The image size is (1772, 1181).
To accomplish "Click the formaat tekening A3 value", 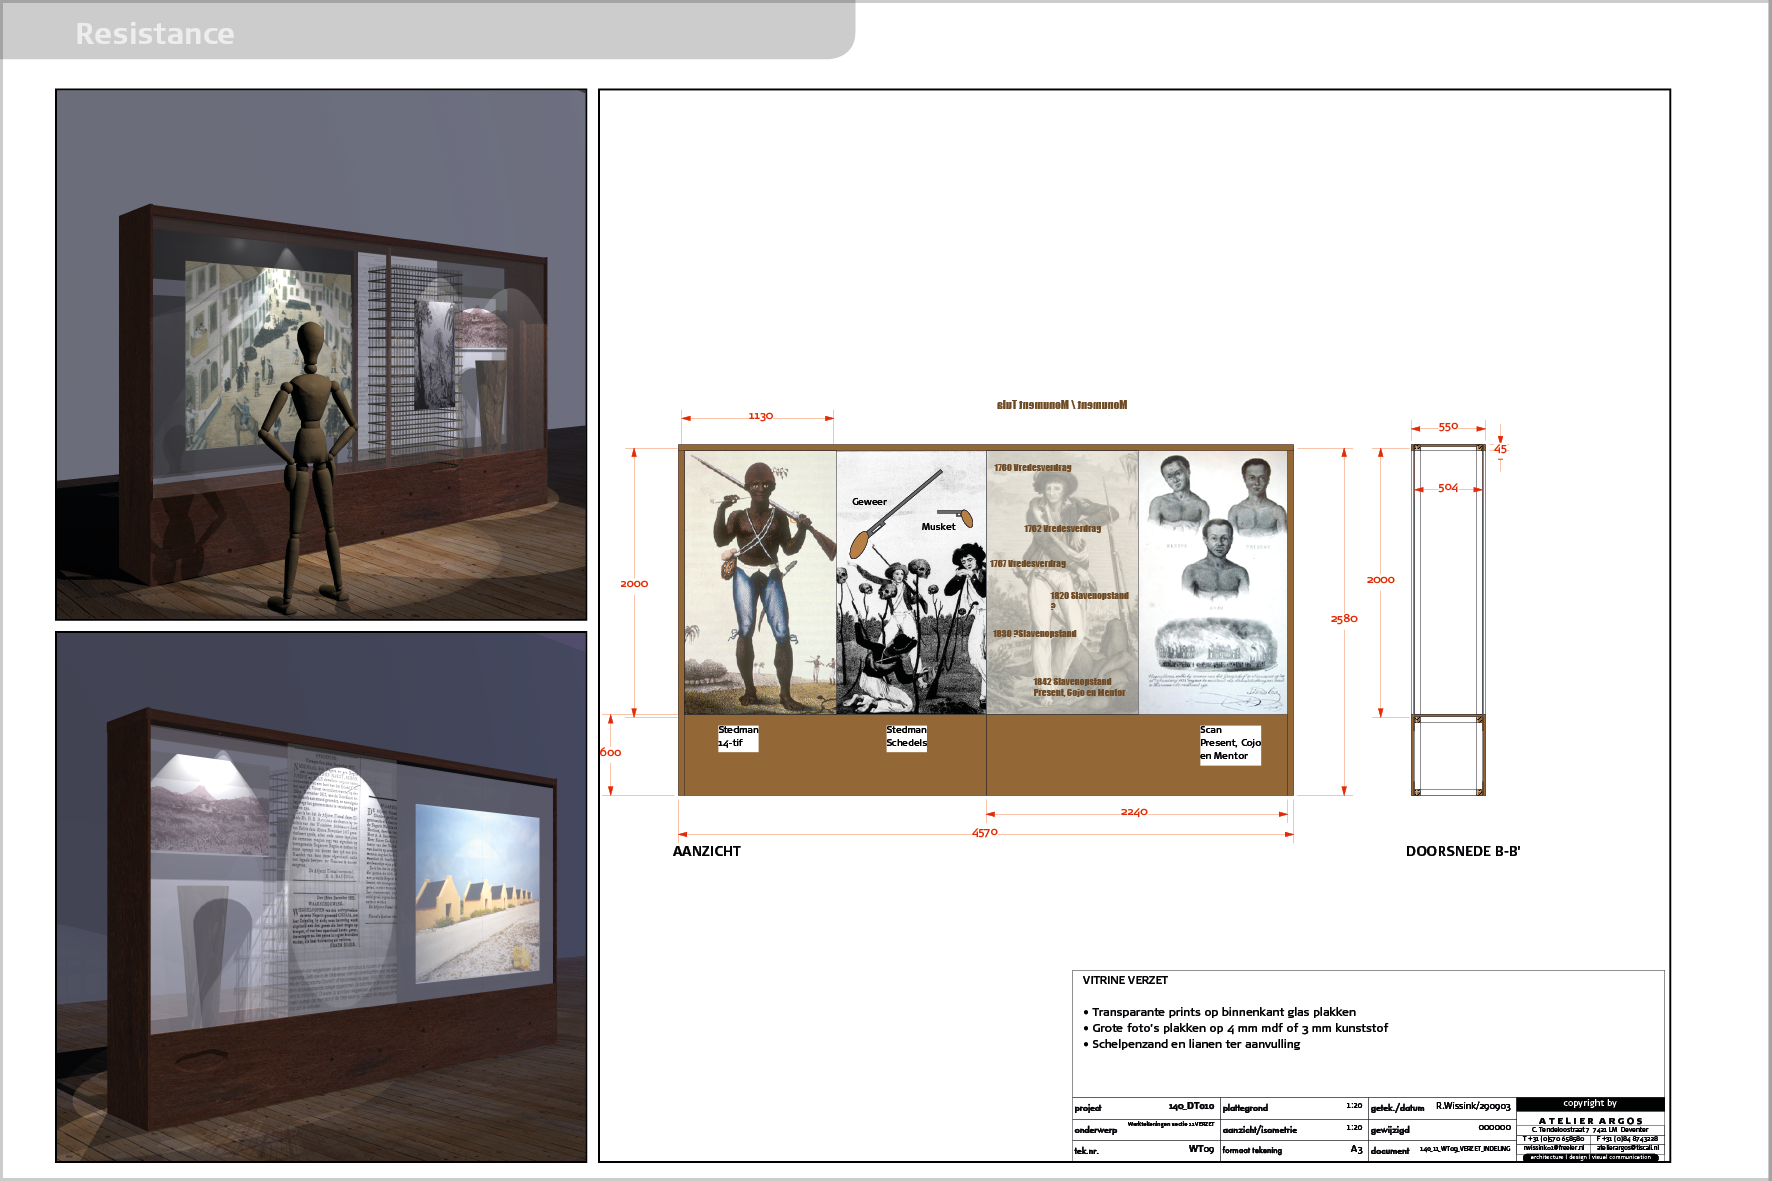I will [1356, 1150].
